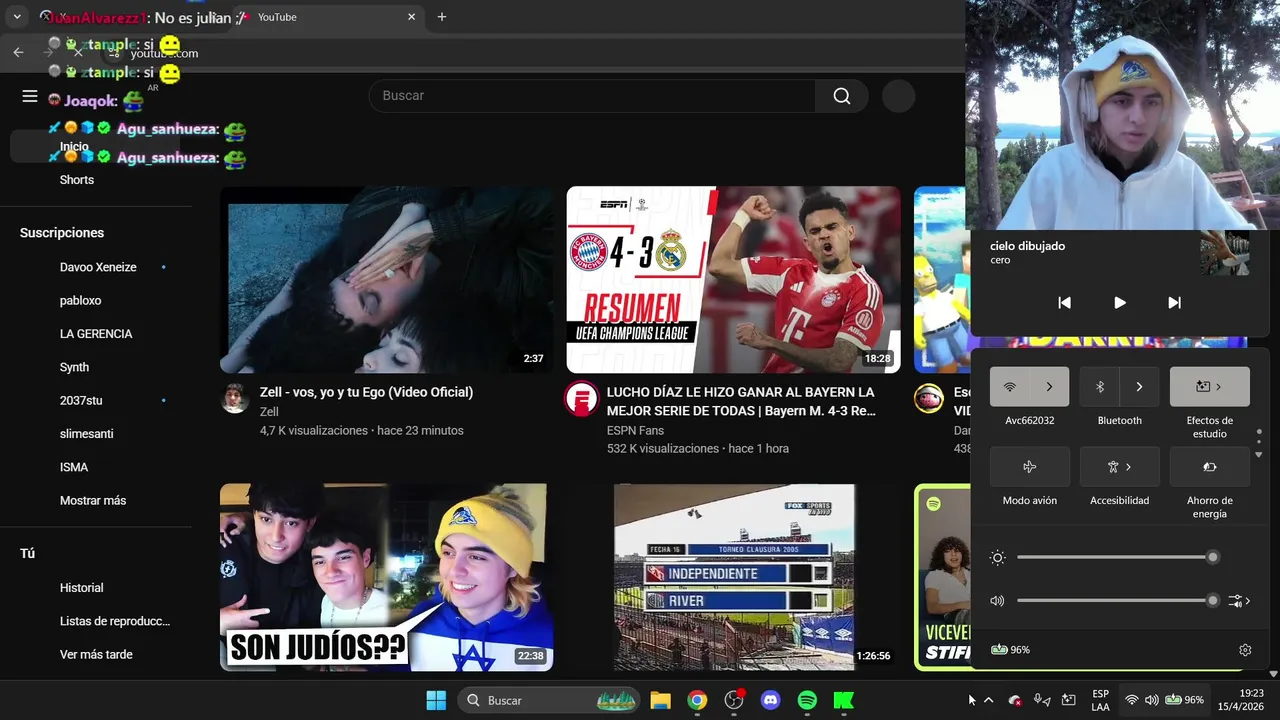This screenshot has width=1280, height=720.
Task: Open quick settings gear icon
Action: tap(1245, 650)
